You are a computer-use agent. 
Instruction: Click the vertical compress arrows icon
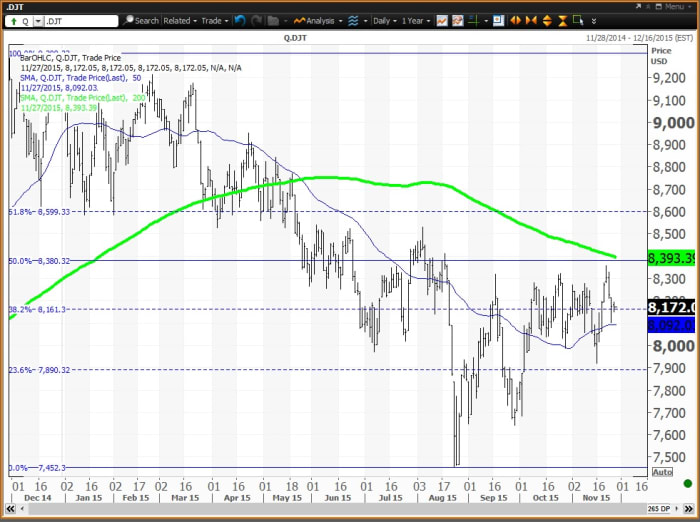(x=562, y=20)
